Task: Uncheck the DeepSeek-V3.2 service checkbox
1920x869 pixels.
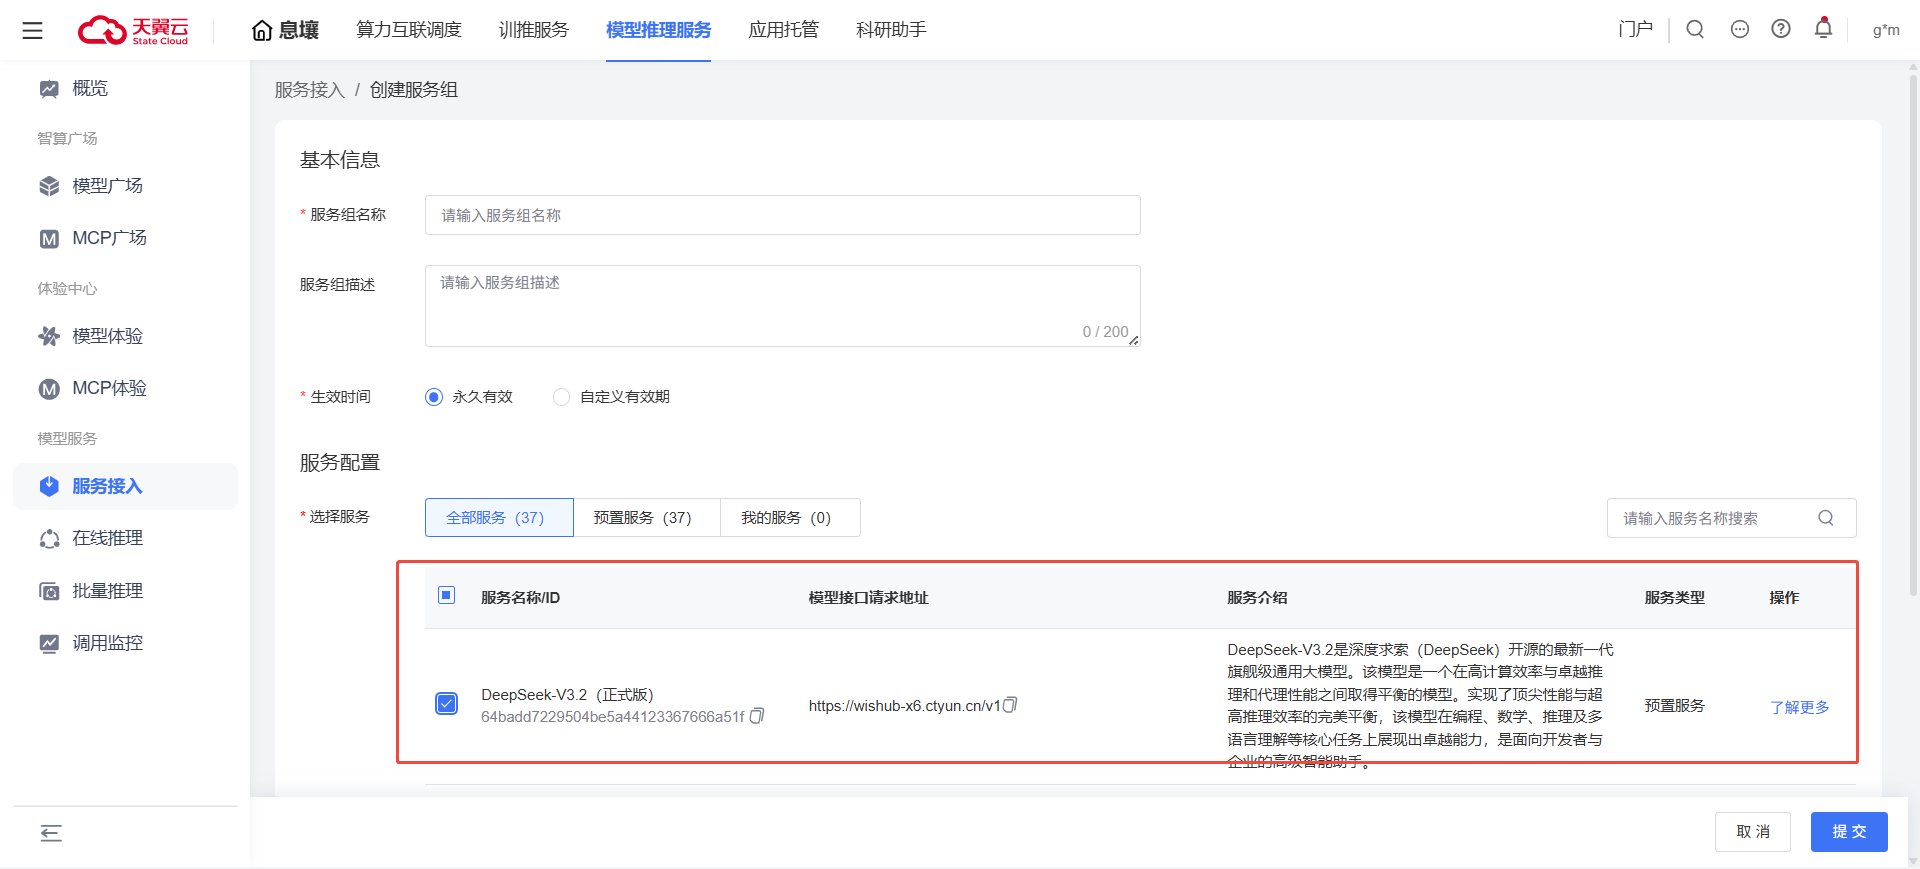Action: (x=447, y=704)
